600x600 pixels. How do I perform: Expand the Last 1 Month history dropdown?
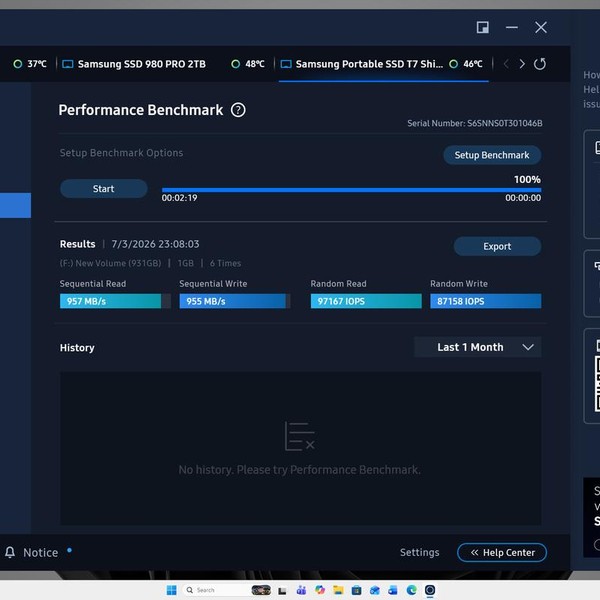click(478, 347)
